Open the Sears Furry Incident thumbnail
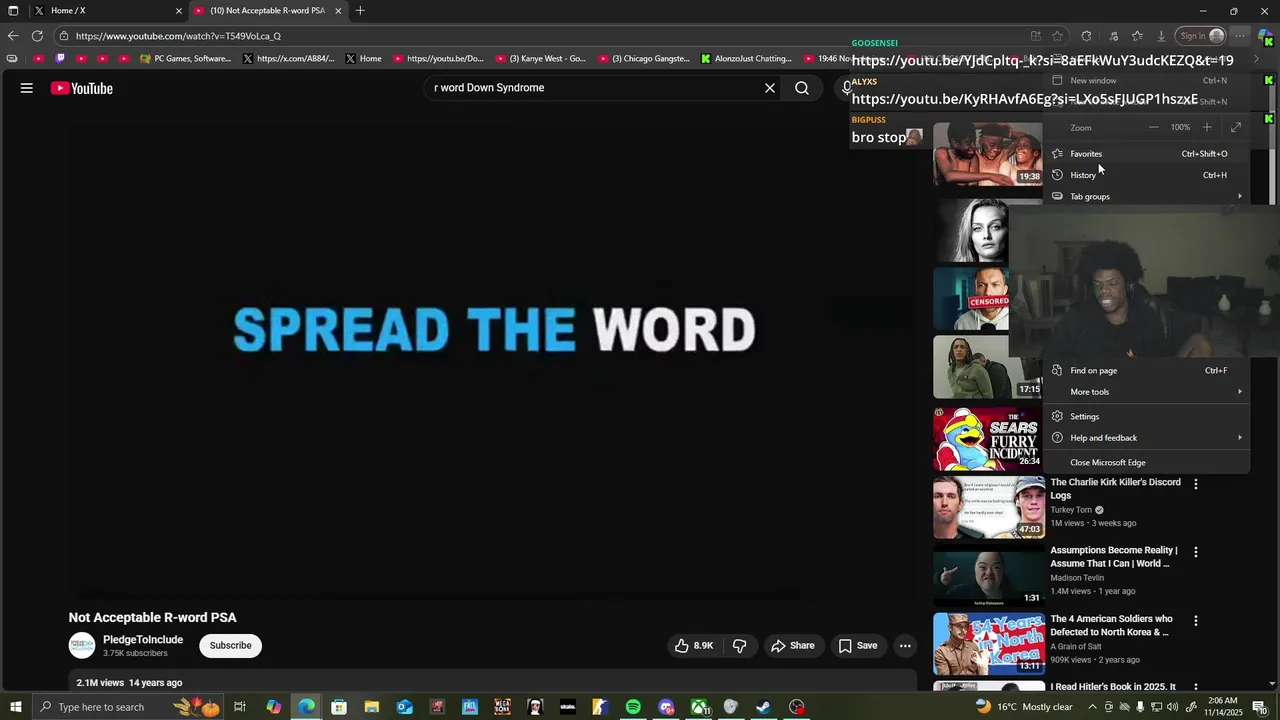This screenshot has height=720, width=1280. pos(989,439)
